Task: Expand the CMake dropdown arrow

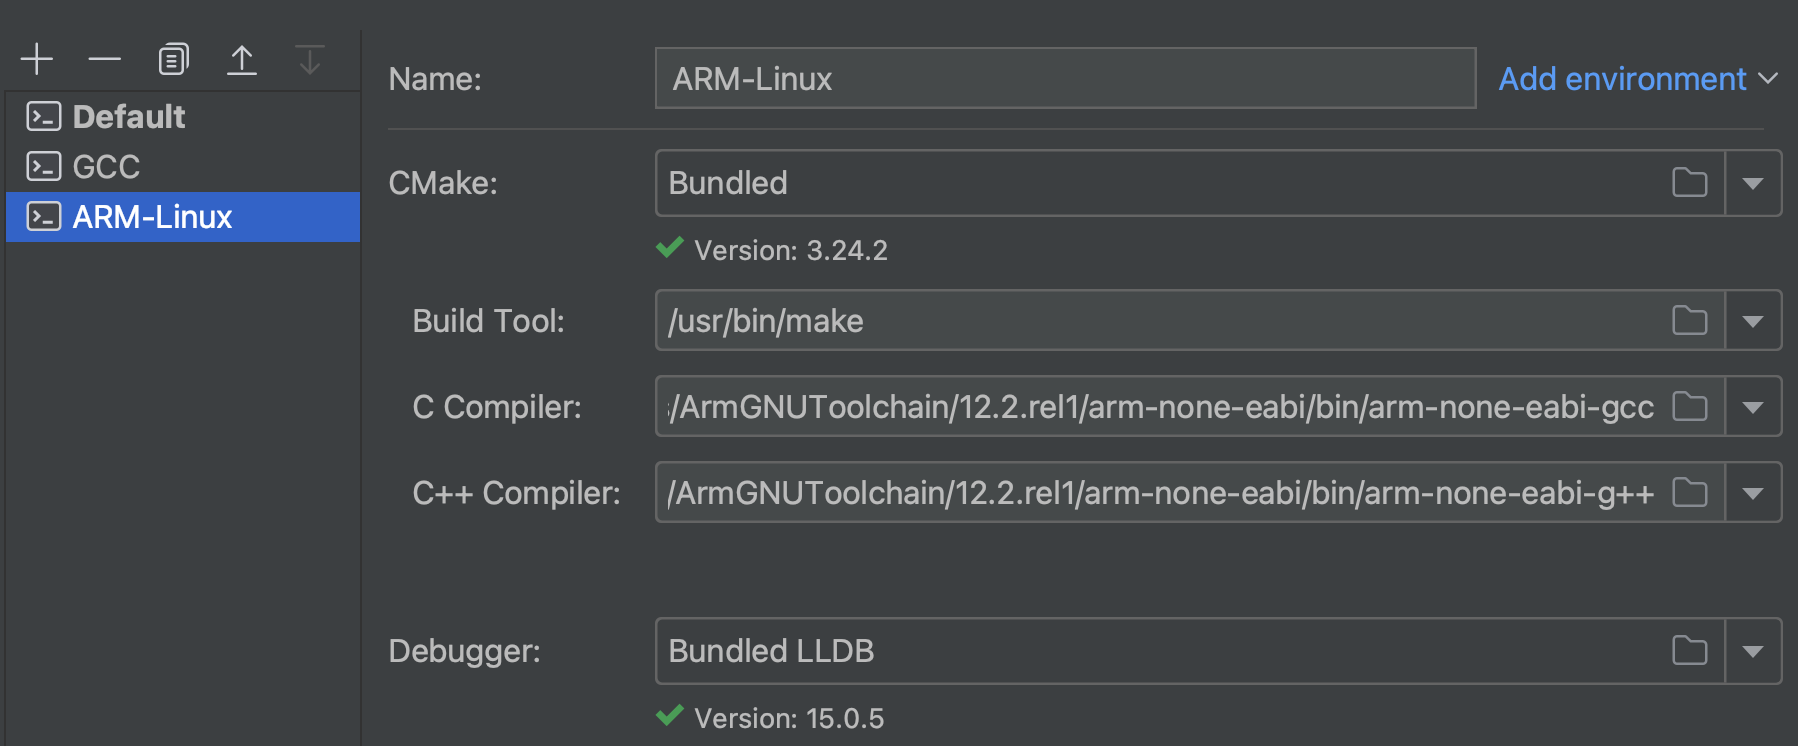Action: click(x=1752, y=183)
